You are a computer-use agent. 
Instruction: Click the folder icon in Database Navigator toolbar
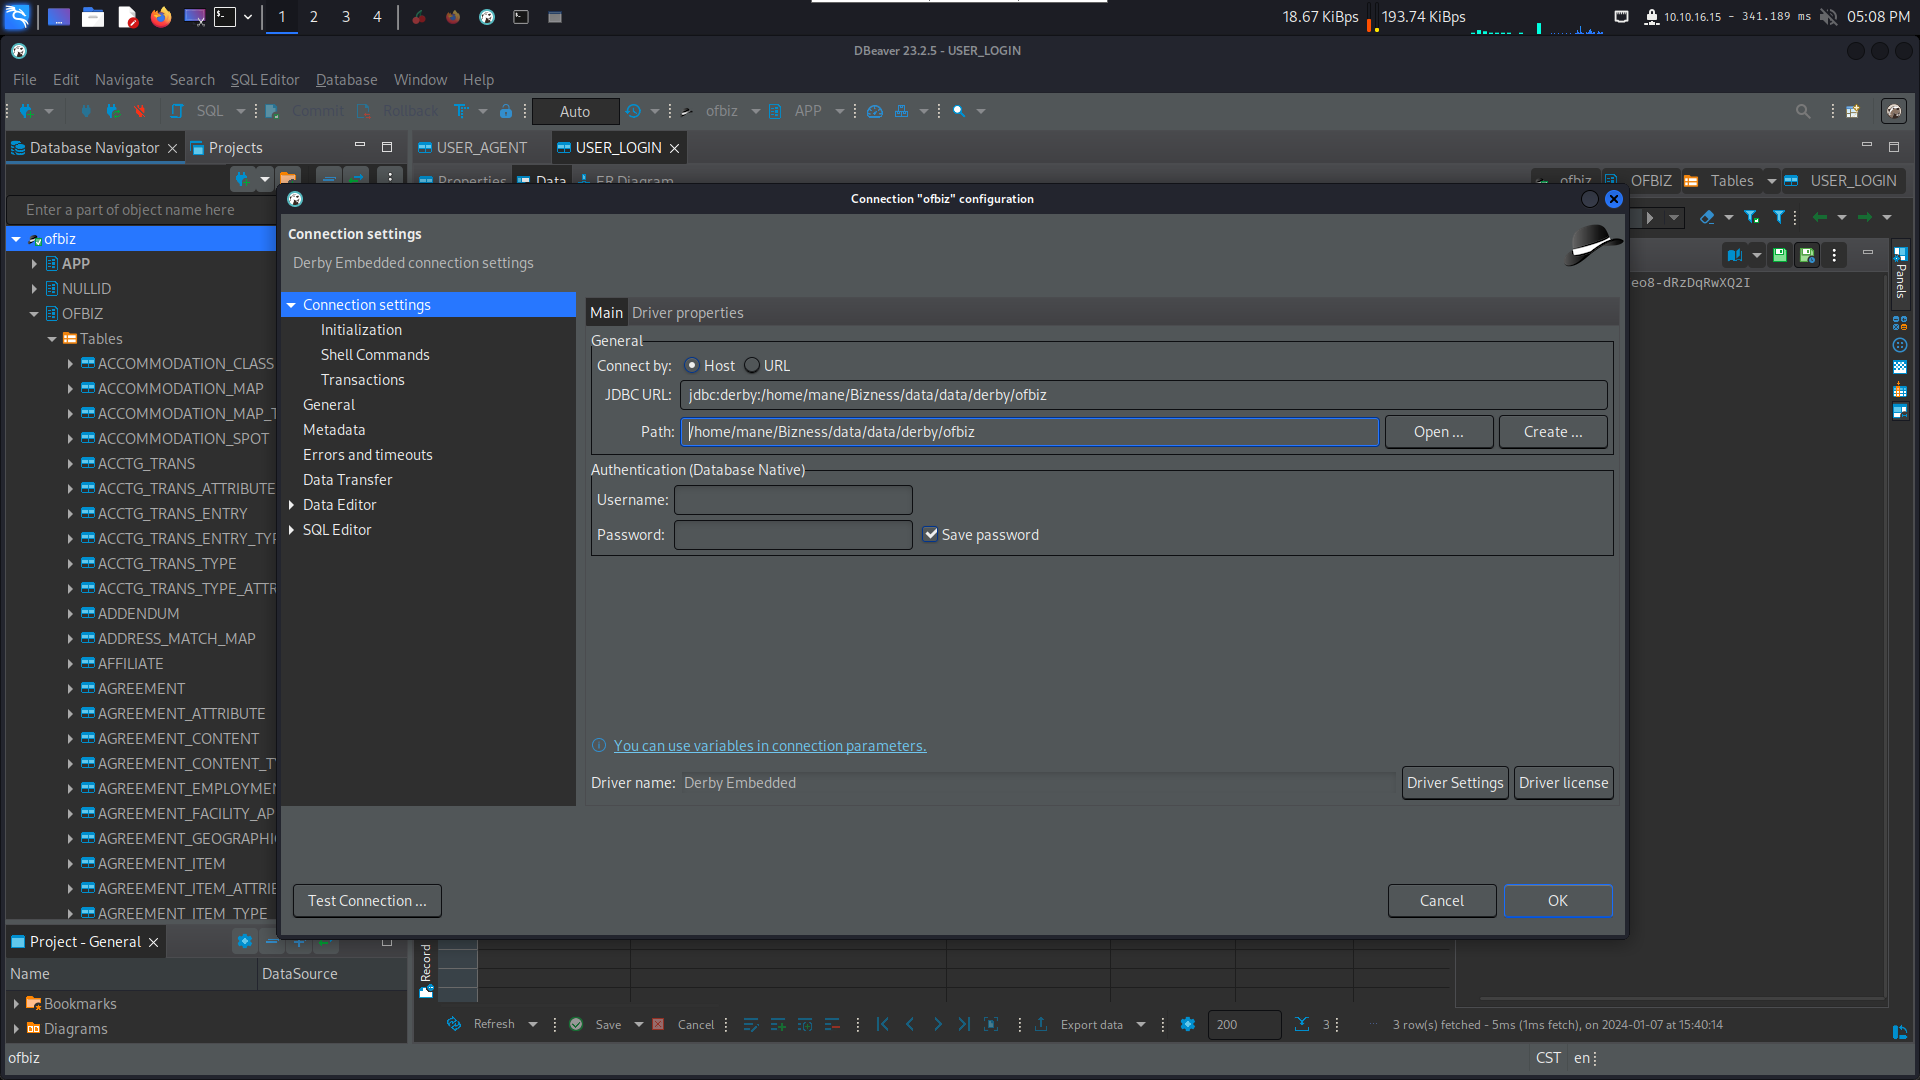pos(288,178)
